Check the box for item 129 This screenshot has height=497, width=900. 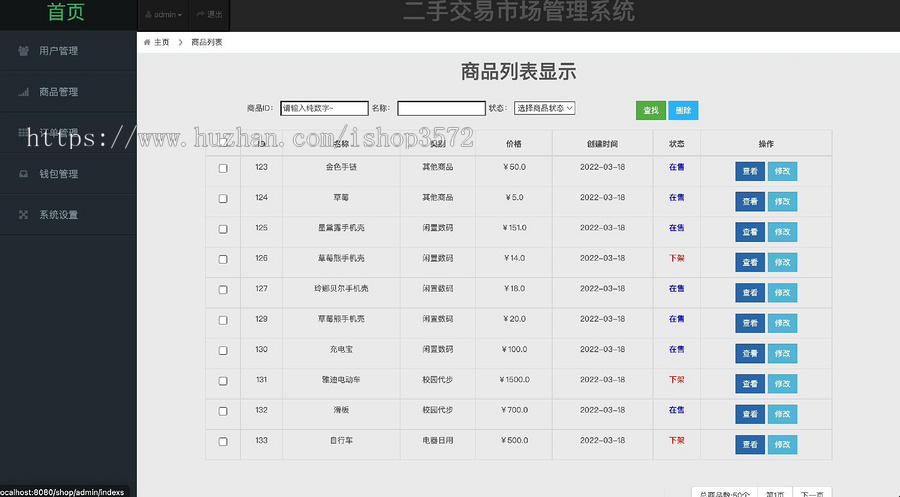pos(223,320)
